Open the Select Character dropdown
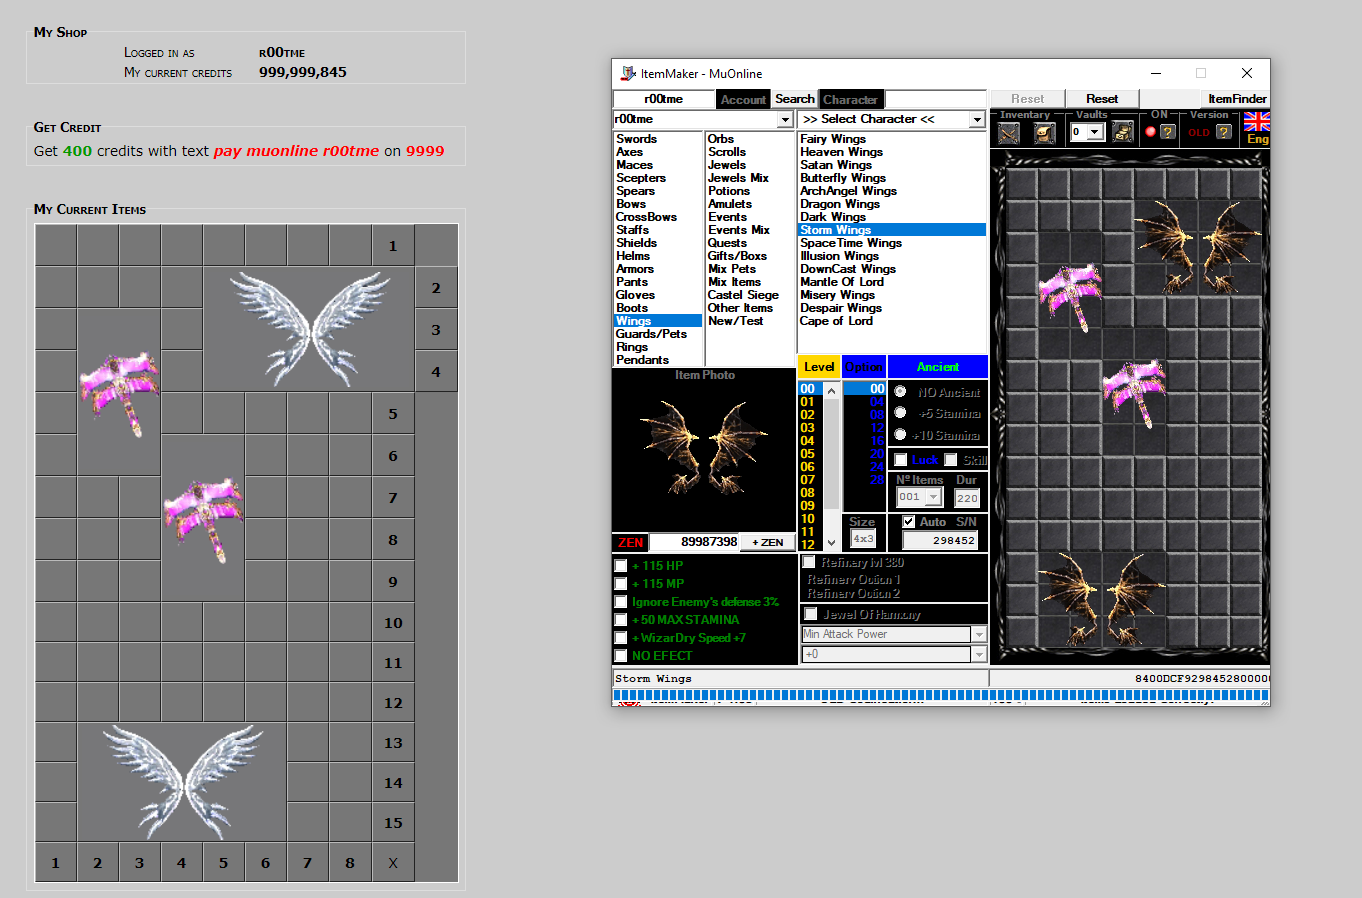1362x898 pixels. (x=977, y=119)
